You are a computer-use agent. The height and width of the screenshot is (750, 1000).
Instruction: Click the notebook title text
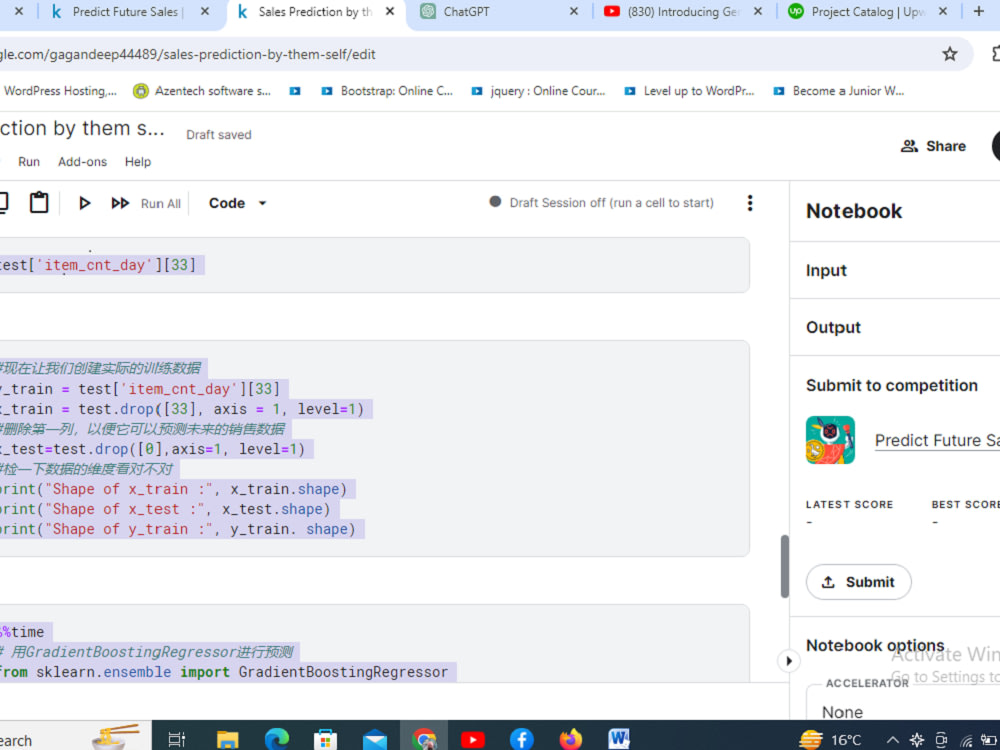click(x=82, y=128)
